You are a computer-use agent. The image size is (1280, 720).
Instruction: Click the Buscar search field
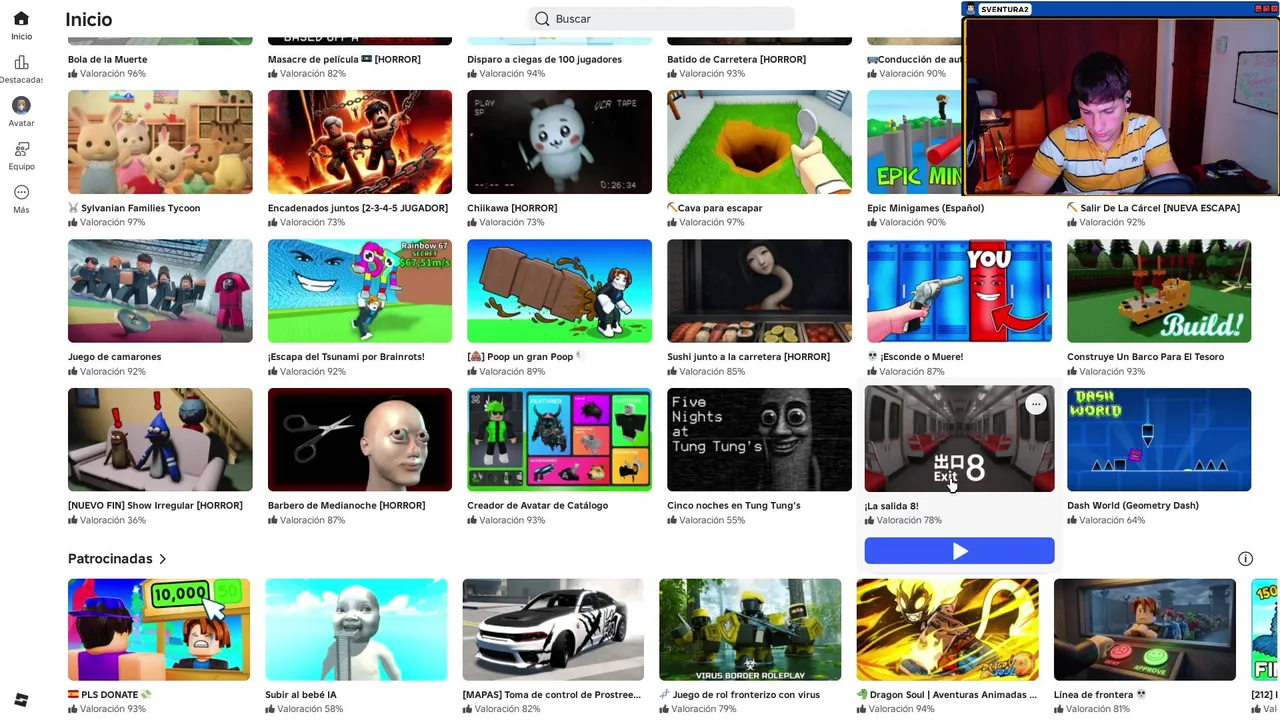coord(661,19)
